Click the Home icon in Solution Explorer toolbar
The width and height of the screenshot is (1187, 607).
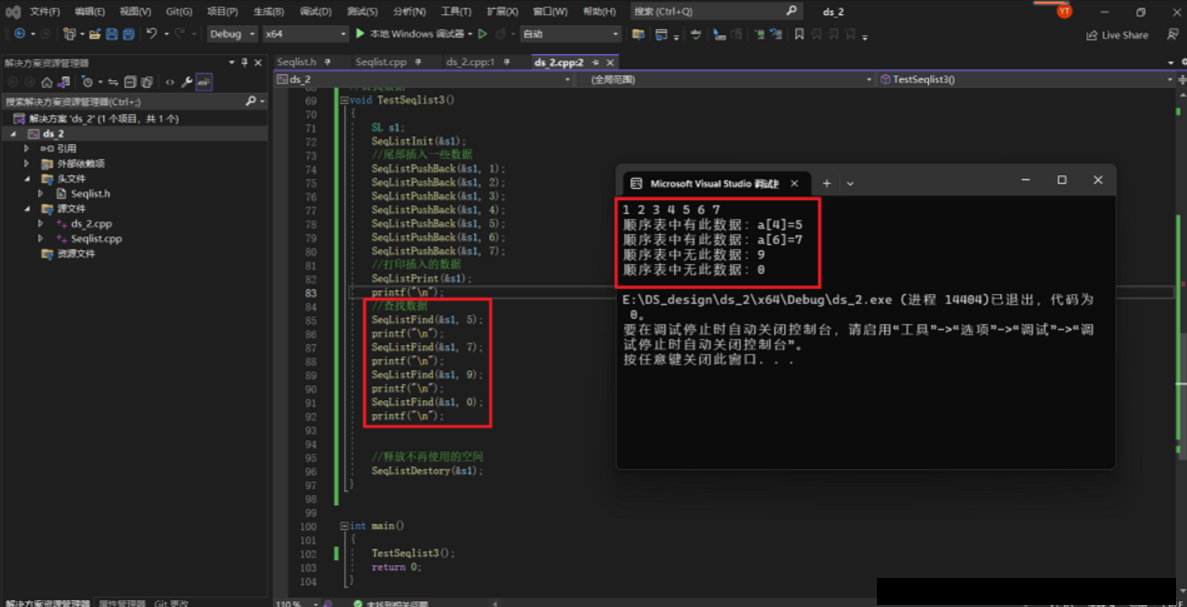tap(47, 82)
